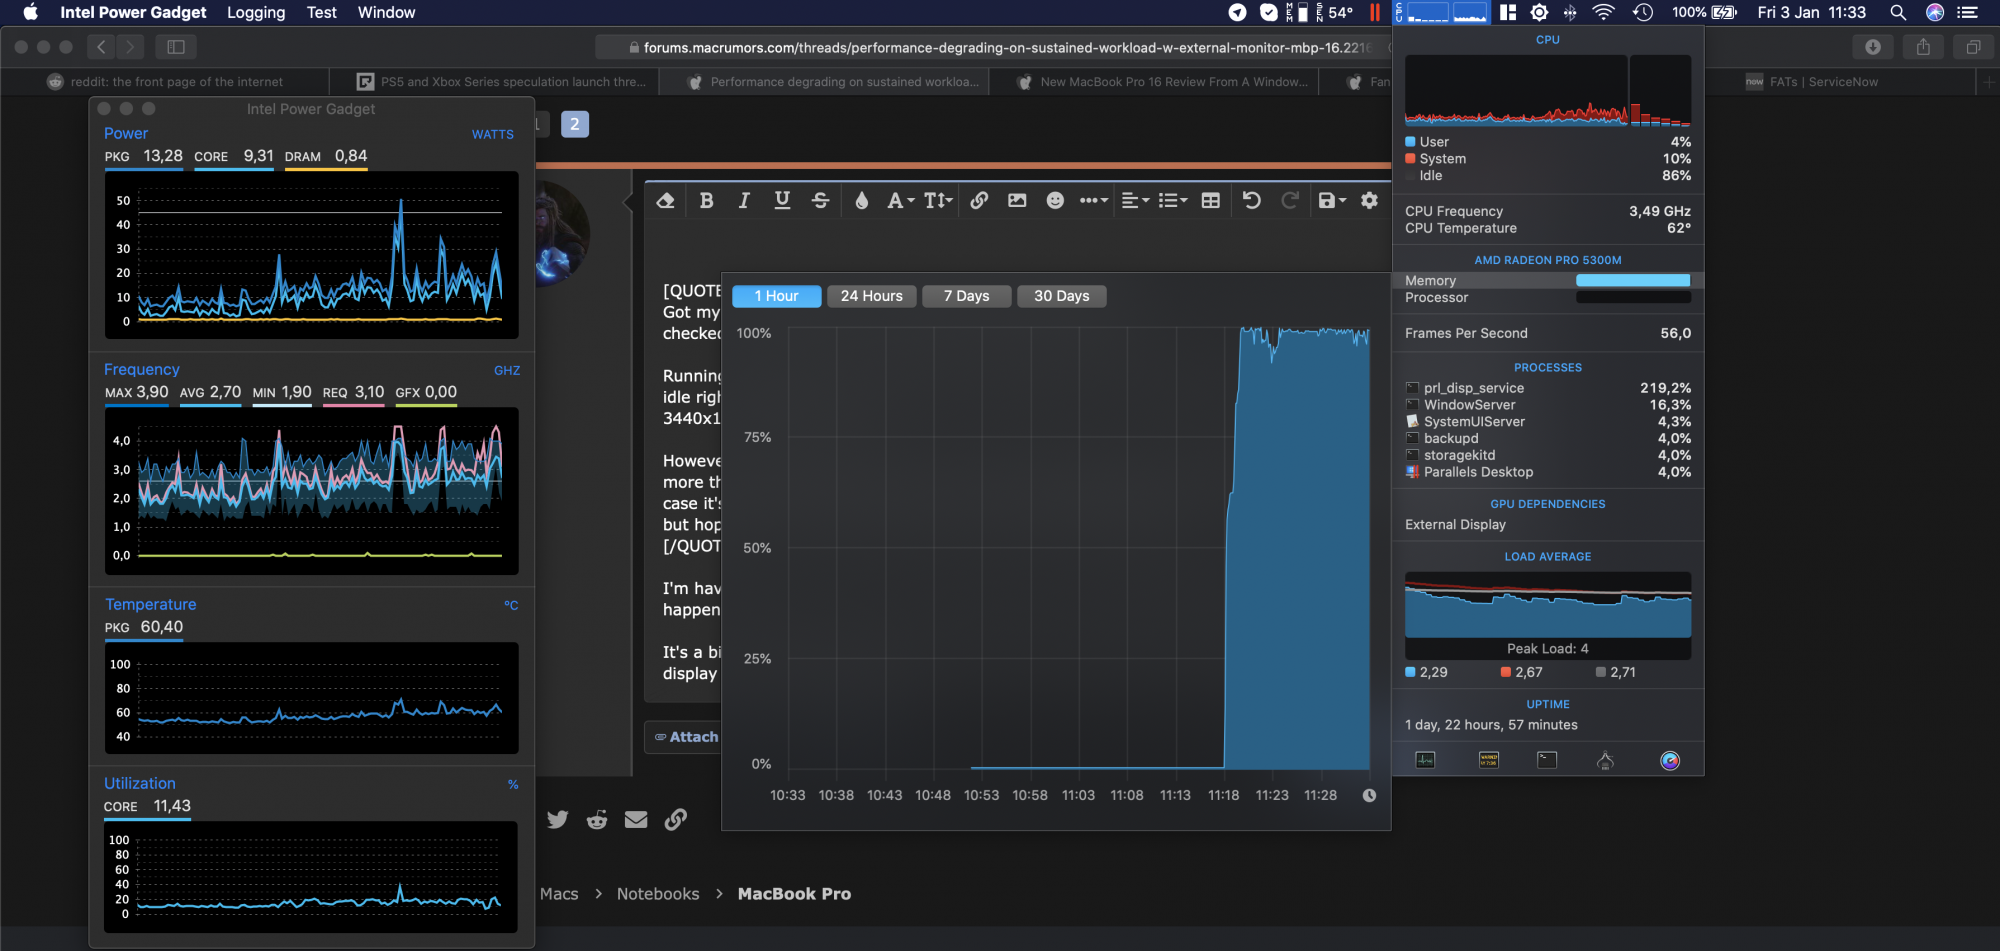The image size is (2000, 951).
Task: Click the clock icon under the chart
Action: (x=1369, y=795)
